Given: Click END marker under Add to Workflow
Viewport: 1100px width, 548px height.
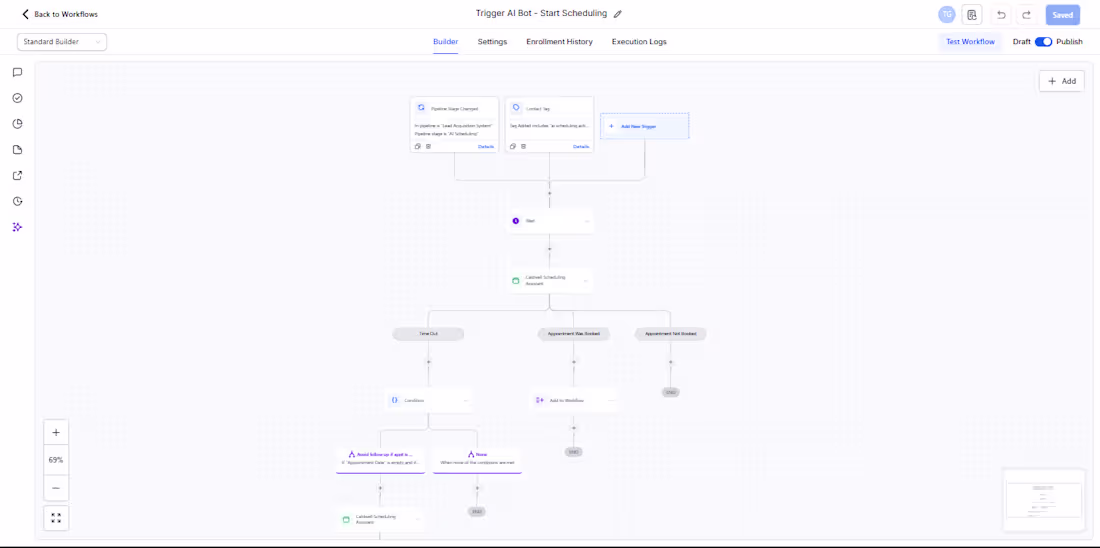Looking at the screenshot, I should click(x=574, y=452).
